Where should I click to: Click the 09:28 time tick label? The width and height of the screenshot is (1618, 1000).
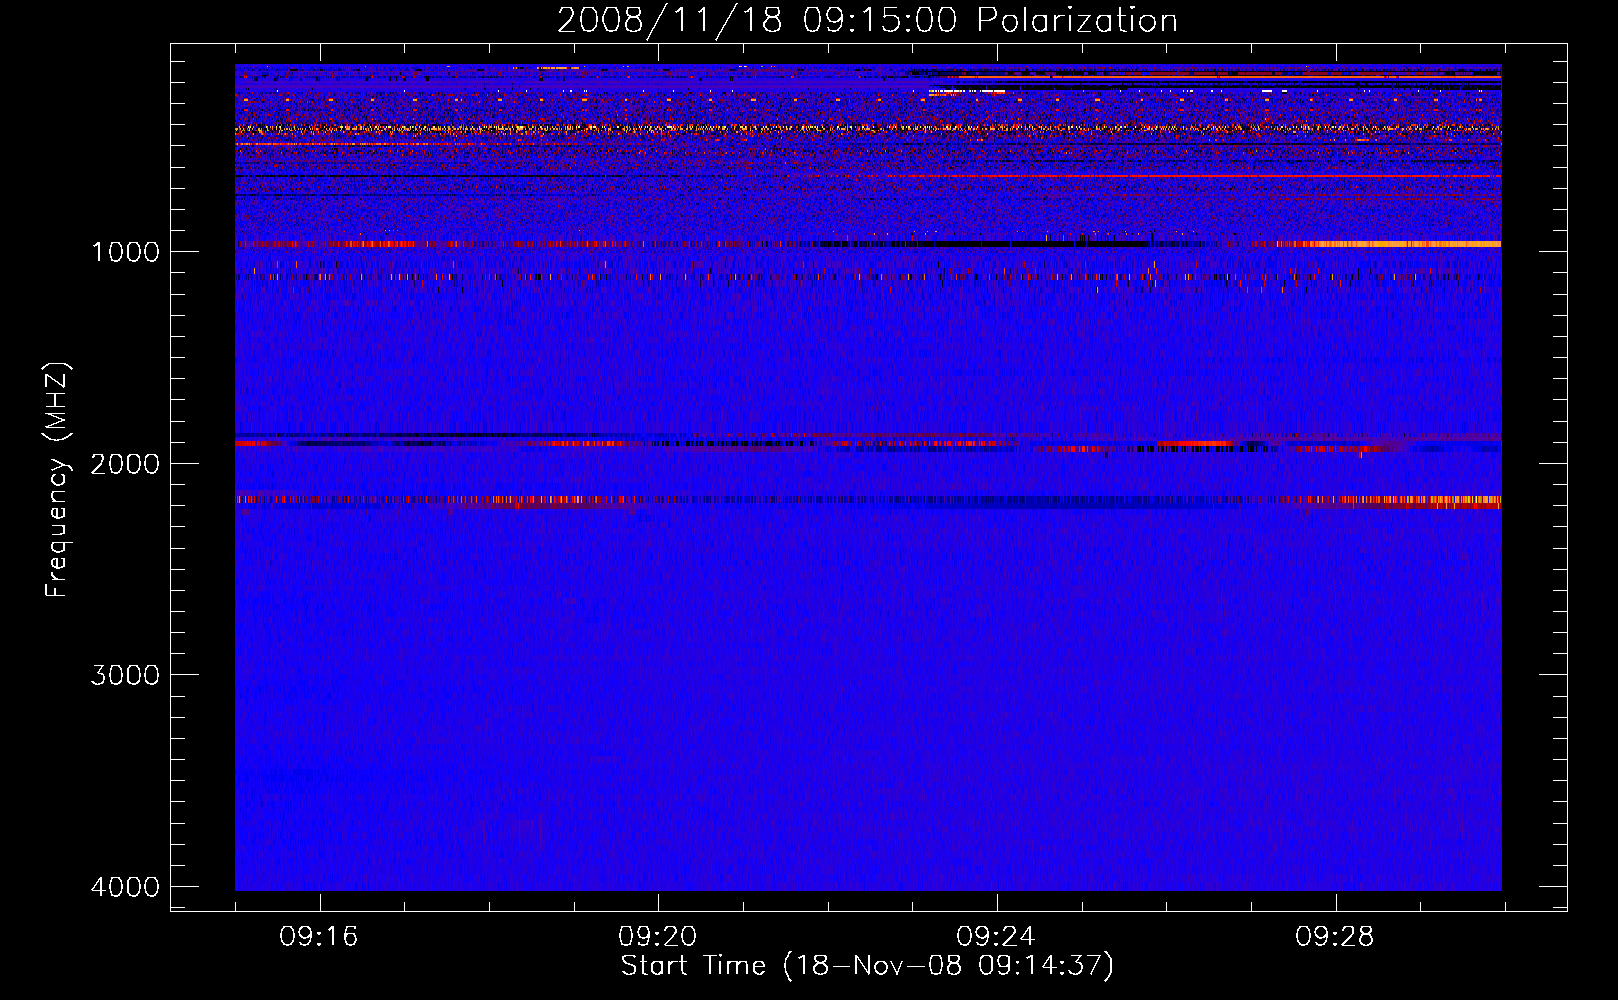point(1335,937)
